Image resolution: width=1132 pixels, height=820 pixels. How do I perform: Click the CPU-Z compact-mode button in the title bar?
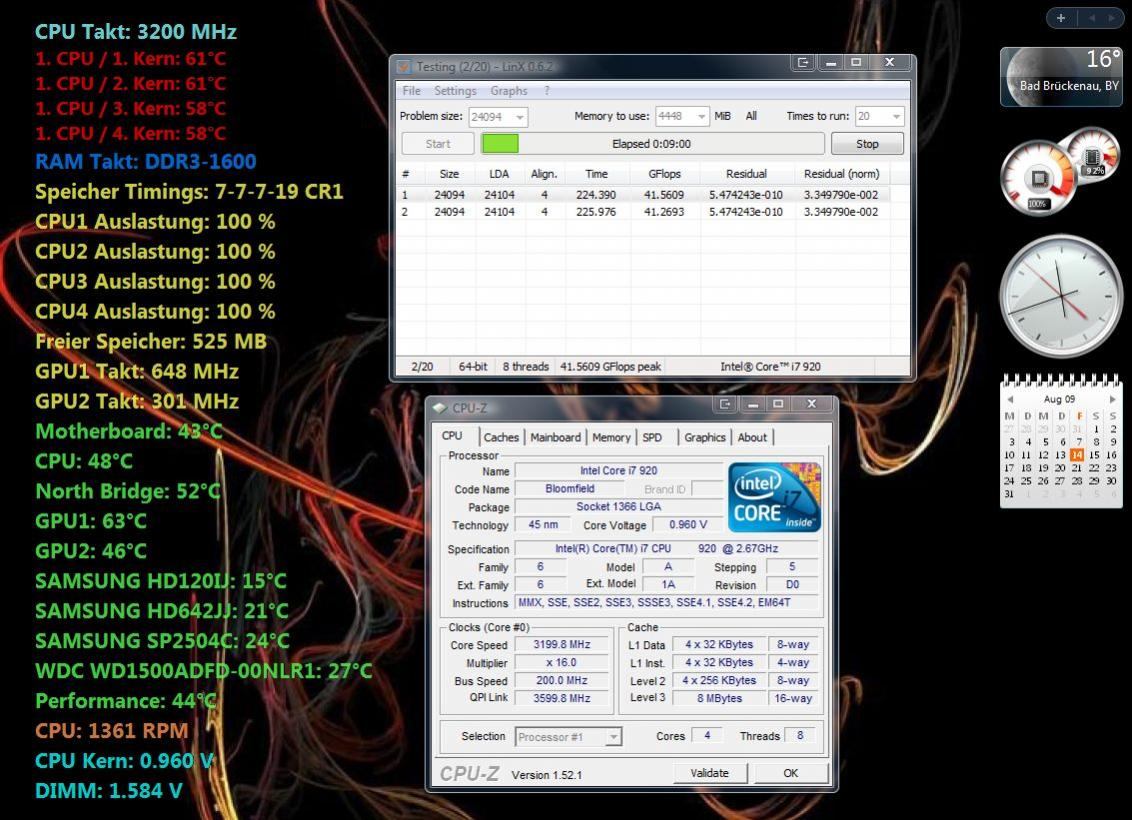click(x=725, y=404)
